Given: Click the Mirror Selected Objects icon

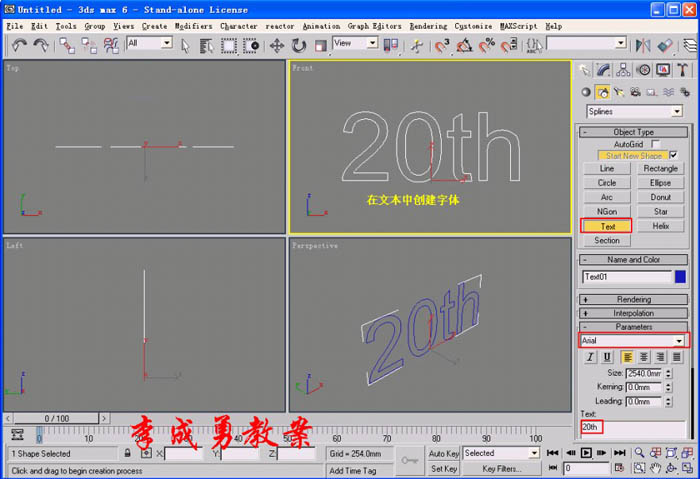Looking at the screenshot, I should tap(643, 46).
